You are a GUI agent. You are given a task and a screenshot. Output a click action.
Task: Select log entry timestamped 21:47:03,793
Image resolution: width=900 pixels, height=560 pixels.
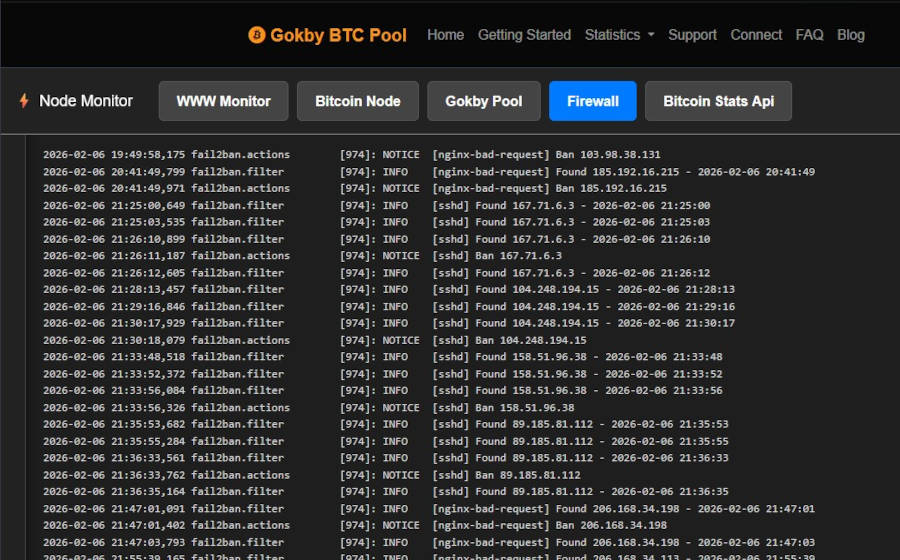(429, 542)
